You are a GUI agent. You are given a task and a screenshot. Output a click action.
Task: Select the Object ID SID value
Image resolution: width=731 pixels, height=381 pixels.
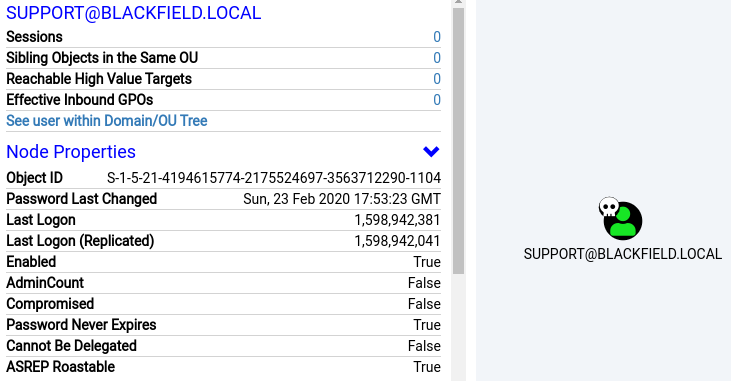coord(274,178)
